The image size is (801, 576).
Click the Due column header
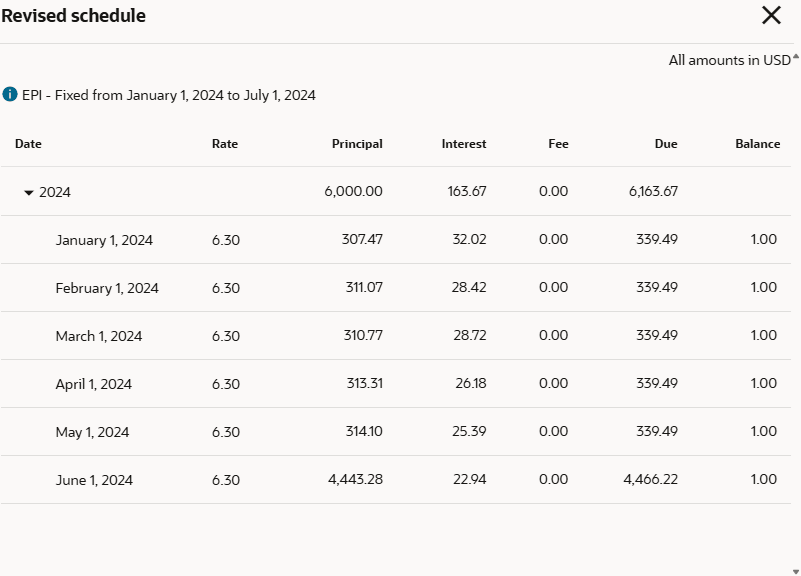pos(666,144)
